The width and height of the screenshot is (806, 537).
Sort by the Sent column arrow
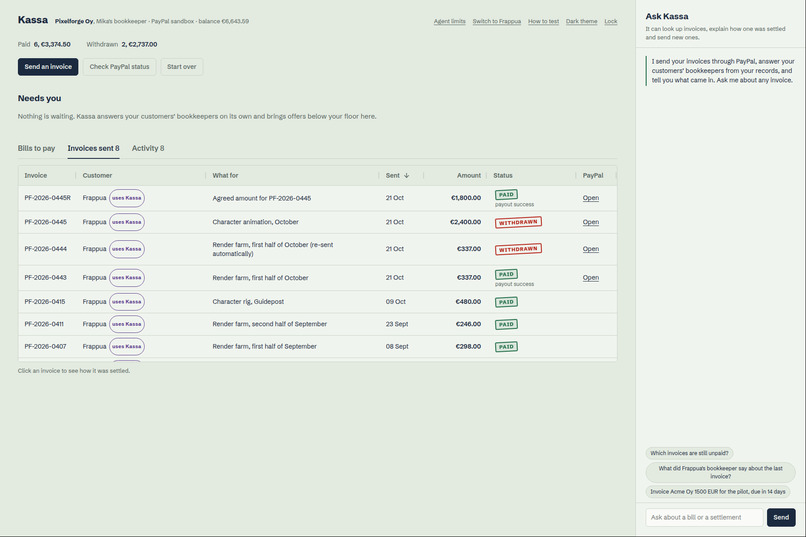pyautogui.click(x=407, y=176)
